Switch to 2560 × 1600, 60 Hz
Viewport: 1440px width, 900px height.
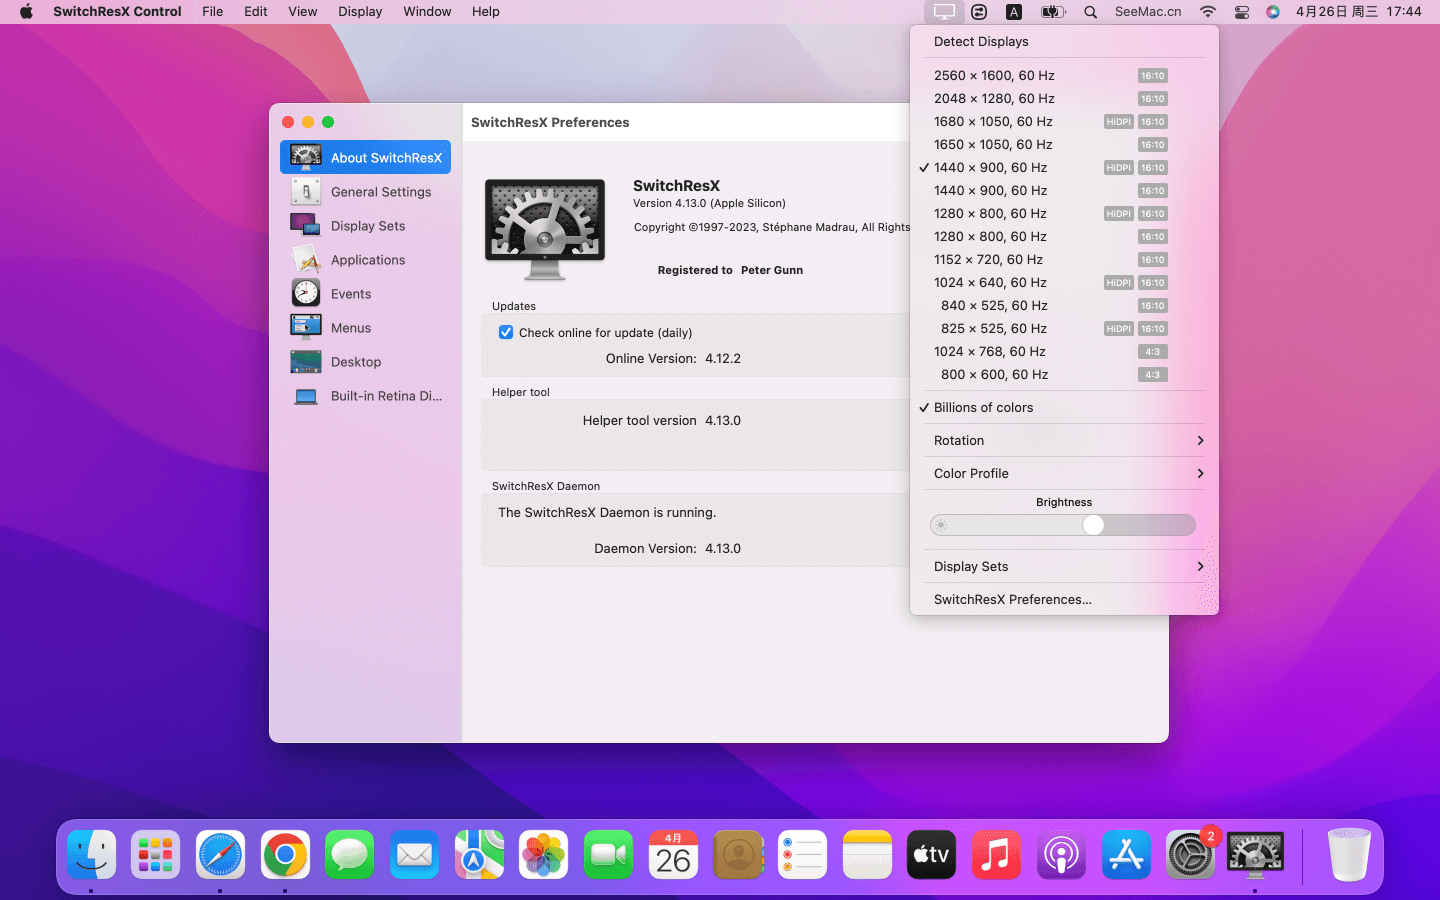(1064, 75)
